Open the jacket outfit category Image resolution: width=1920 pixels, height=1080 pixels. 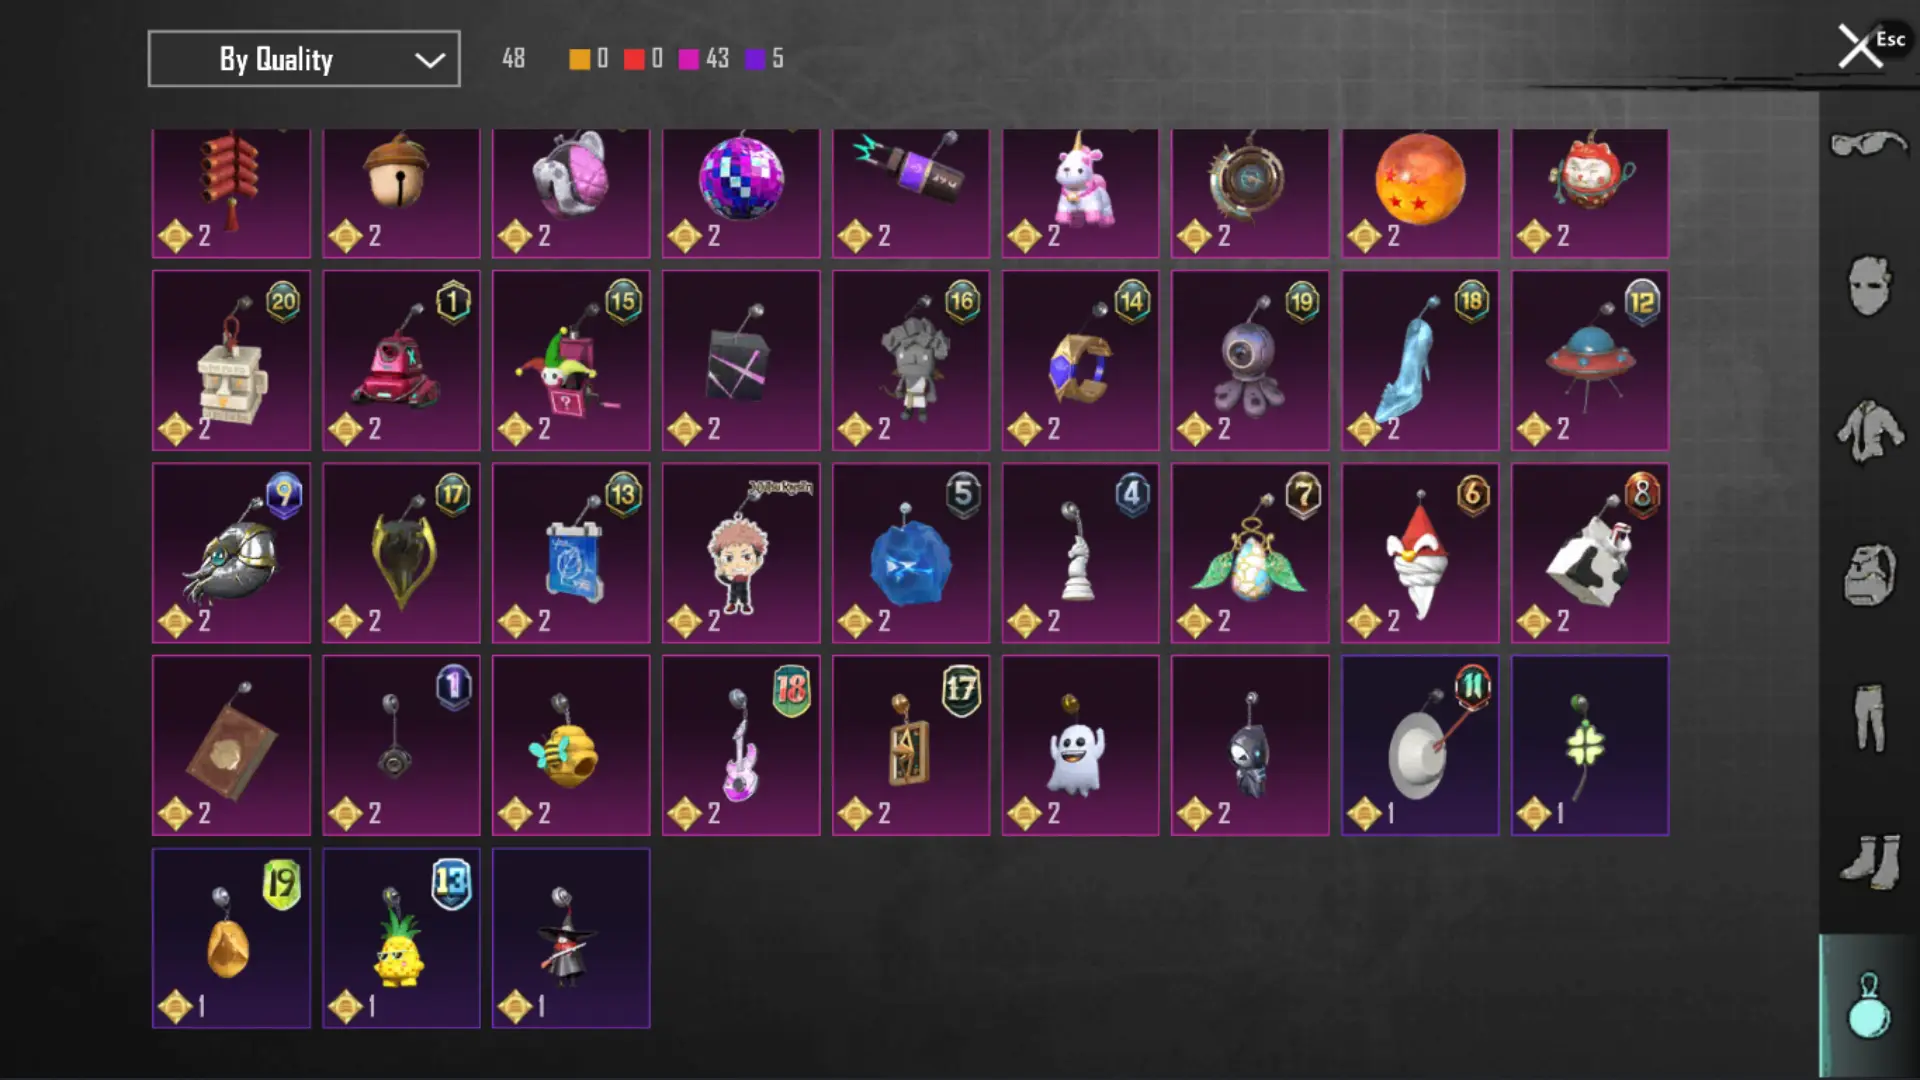coord(1869,431)
